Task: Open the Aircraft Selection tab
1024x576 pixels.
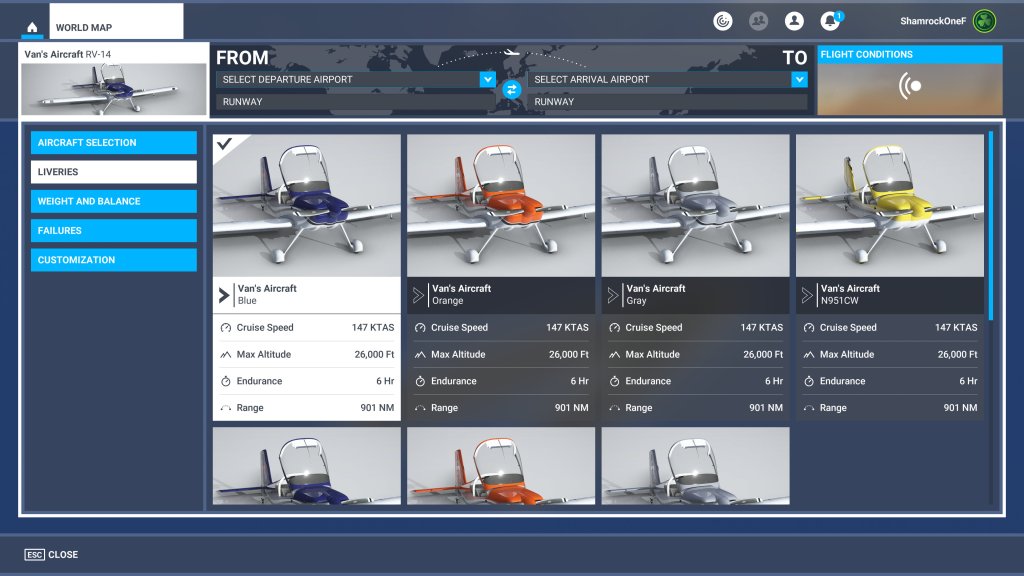Action: (x=113, y=143)
